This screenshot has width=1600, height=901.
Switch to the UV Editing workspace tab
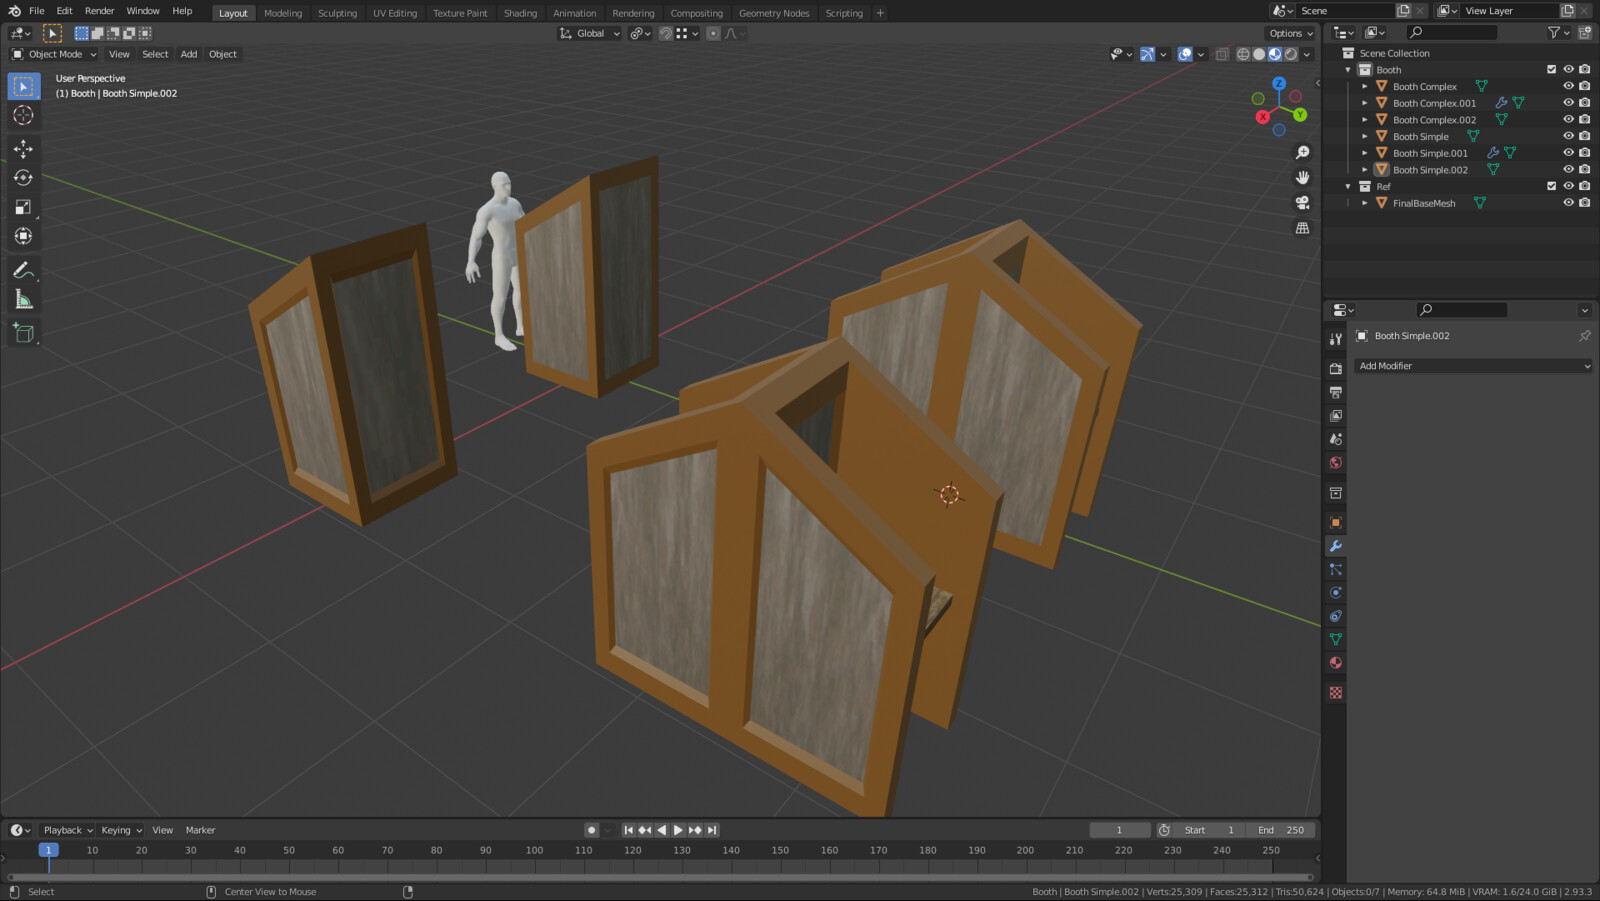395,13
